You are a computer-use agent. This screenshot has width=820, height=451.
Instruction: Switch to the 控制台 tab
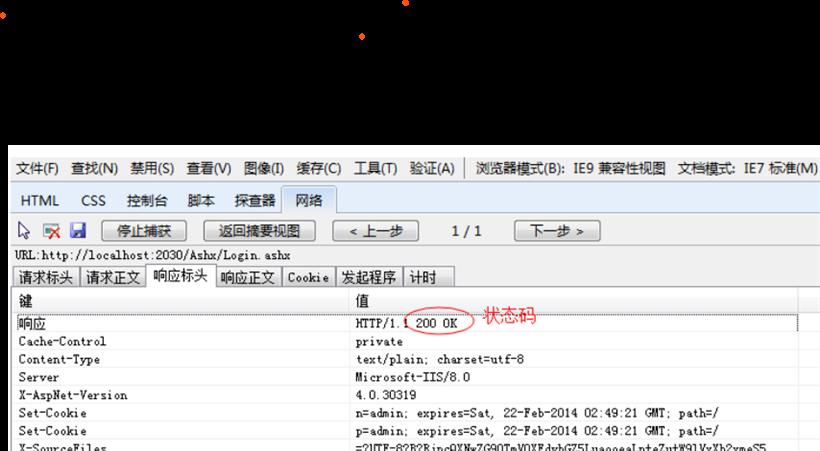pos(146,200)
